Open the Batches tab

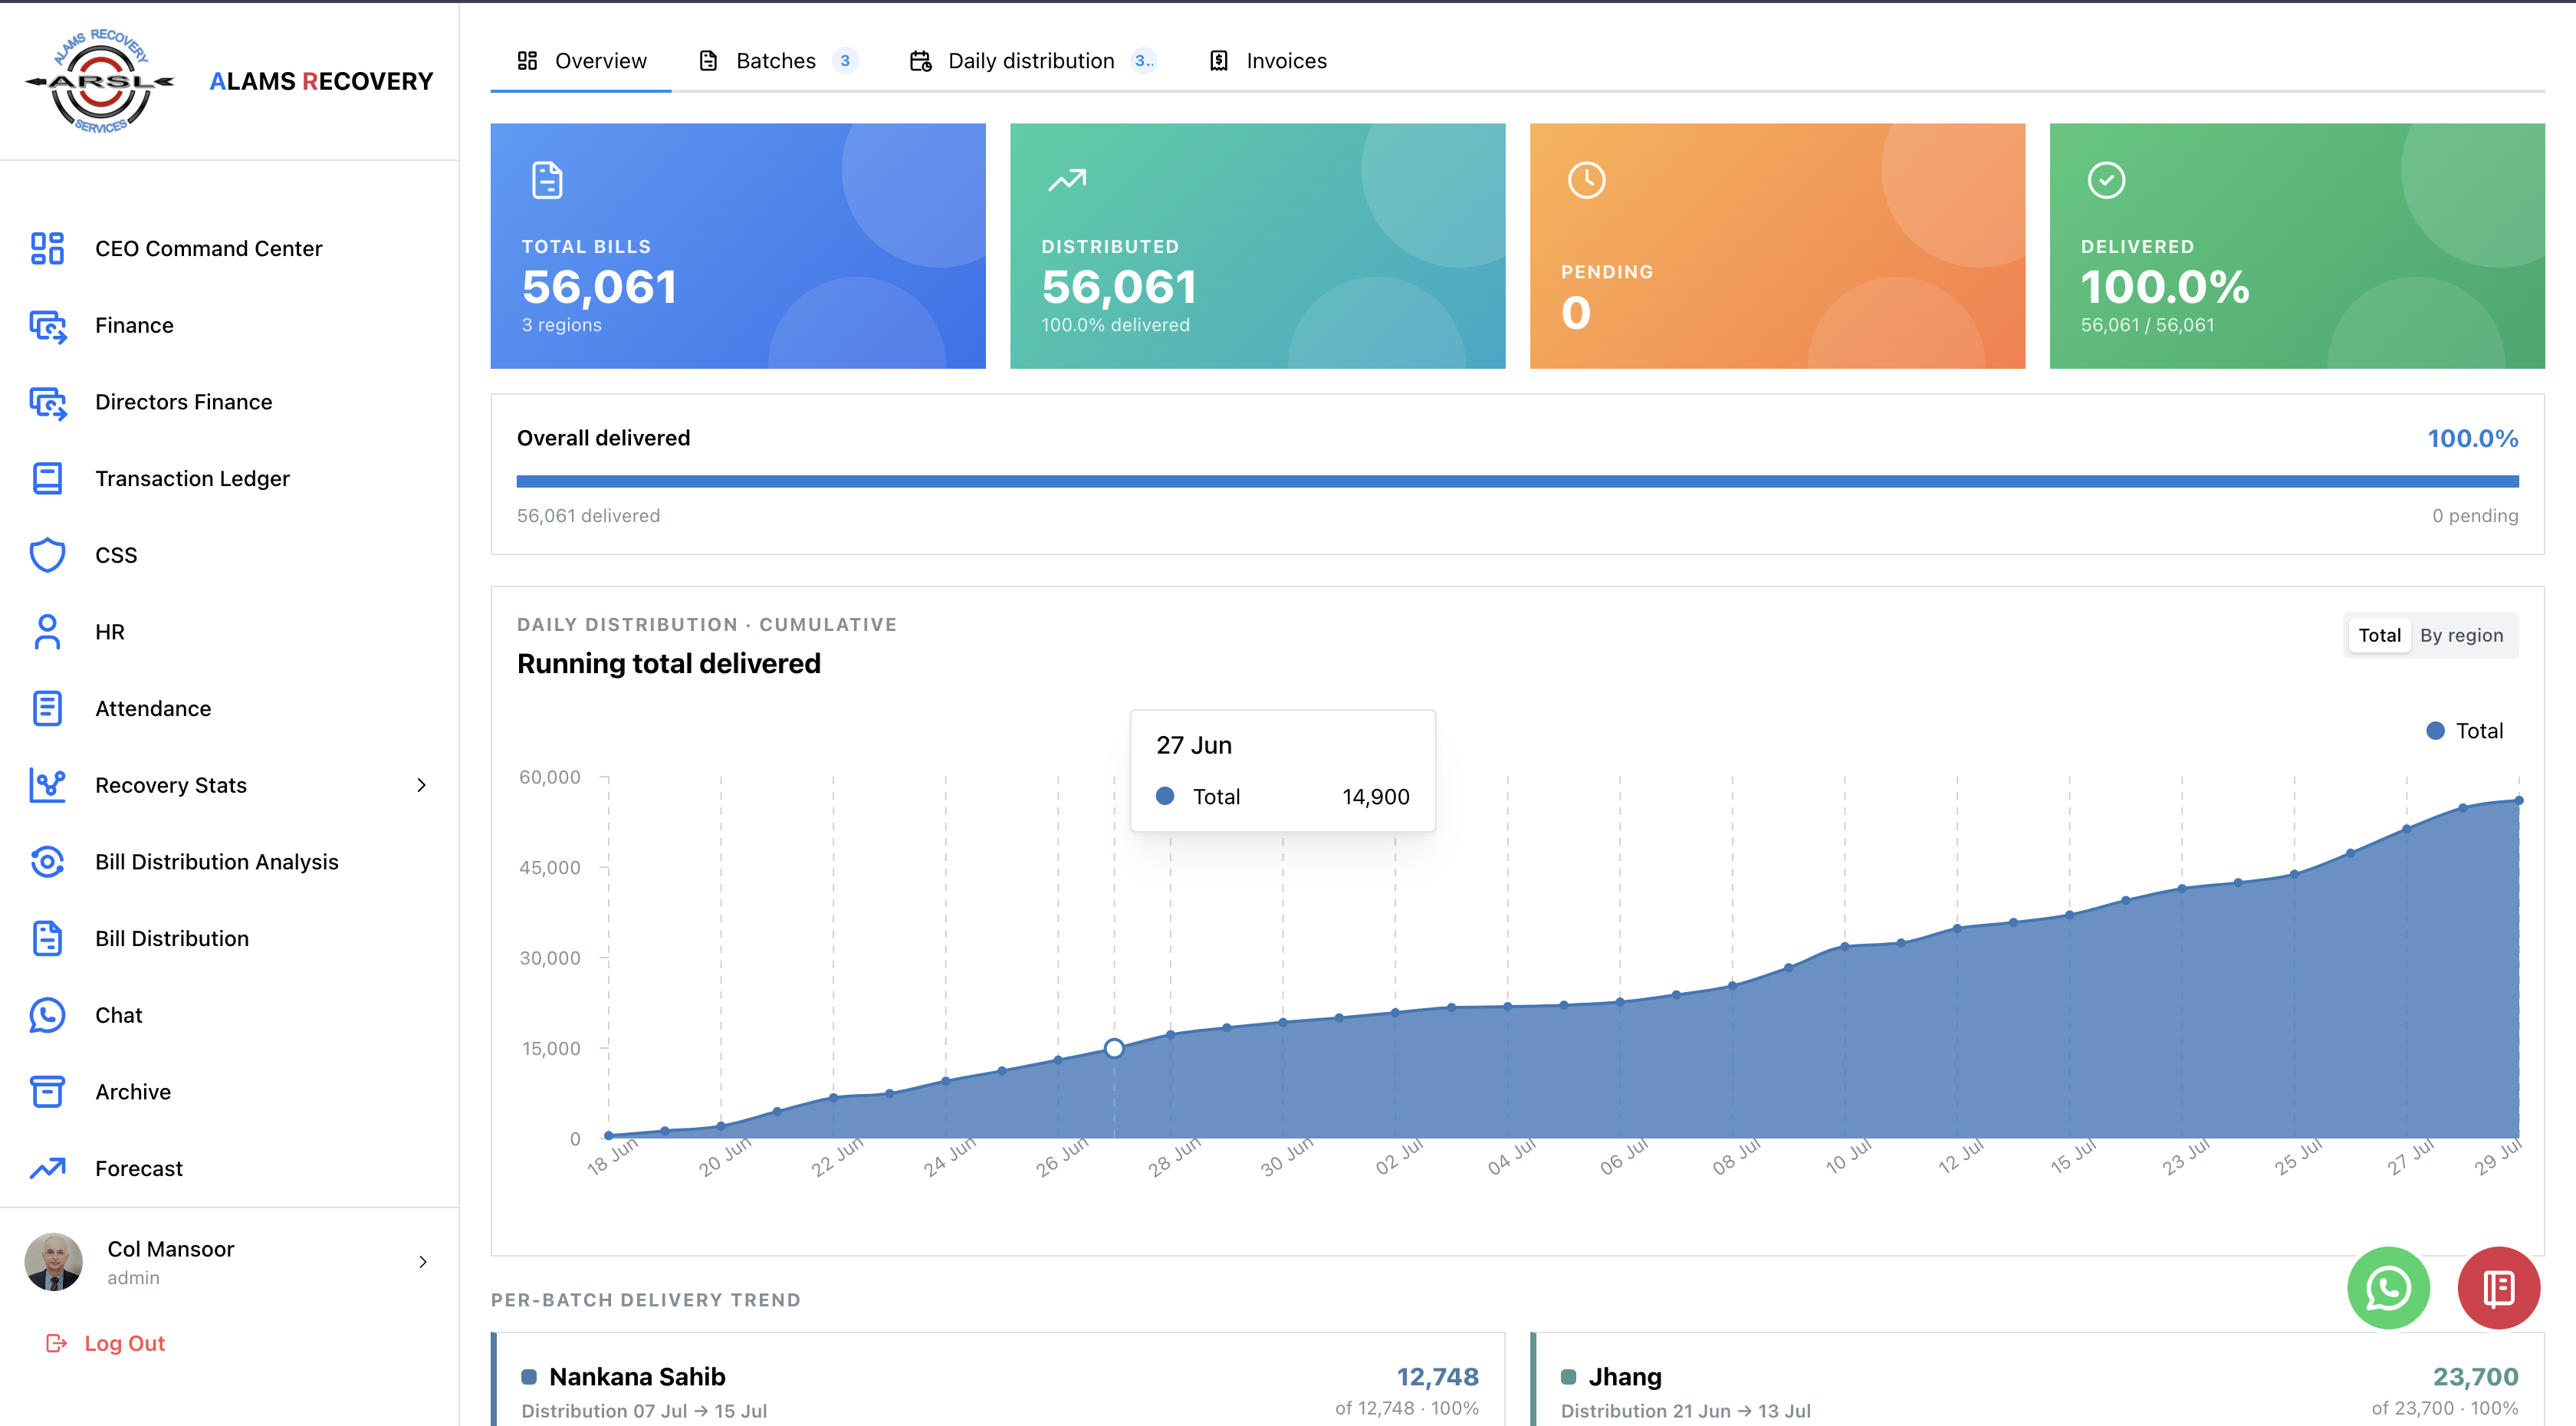click(x=777, y=61)
